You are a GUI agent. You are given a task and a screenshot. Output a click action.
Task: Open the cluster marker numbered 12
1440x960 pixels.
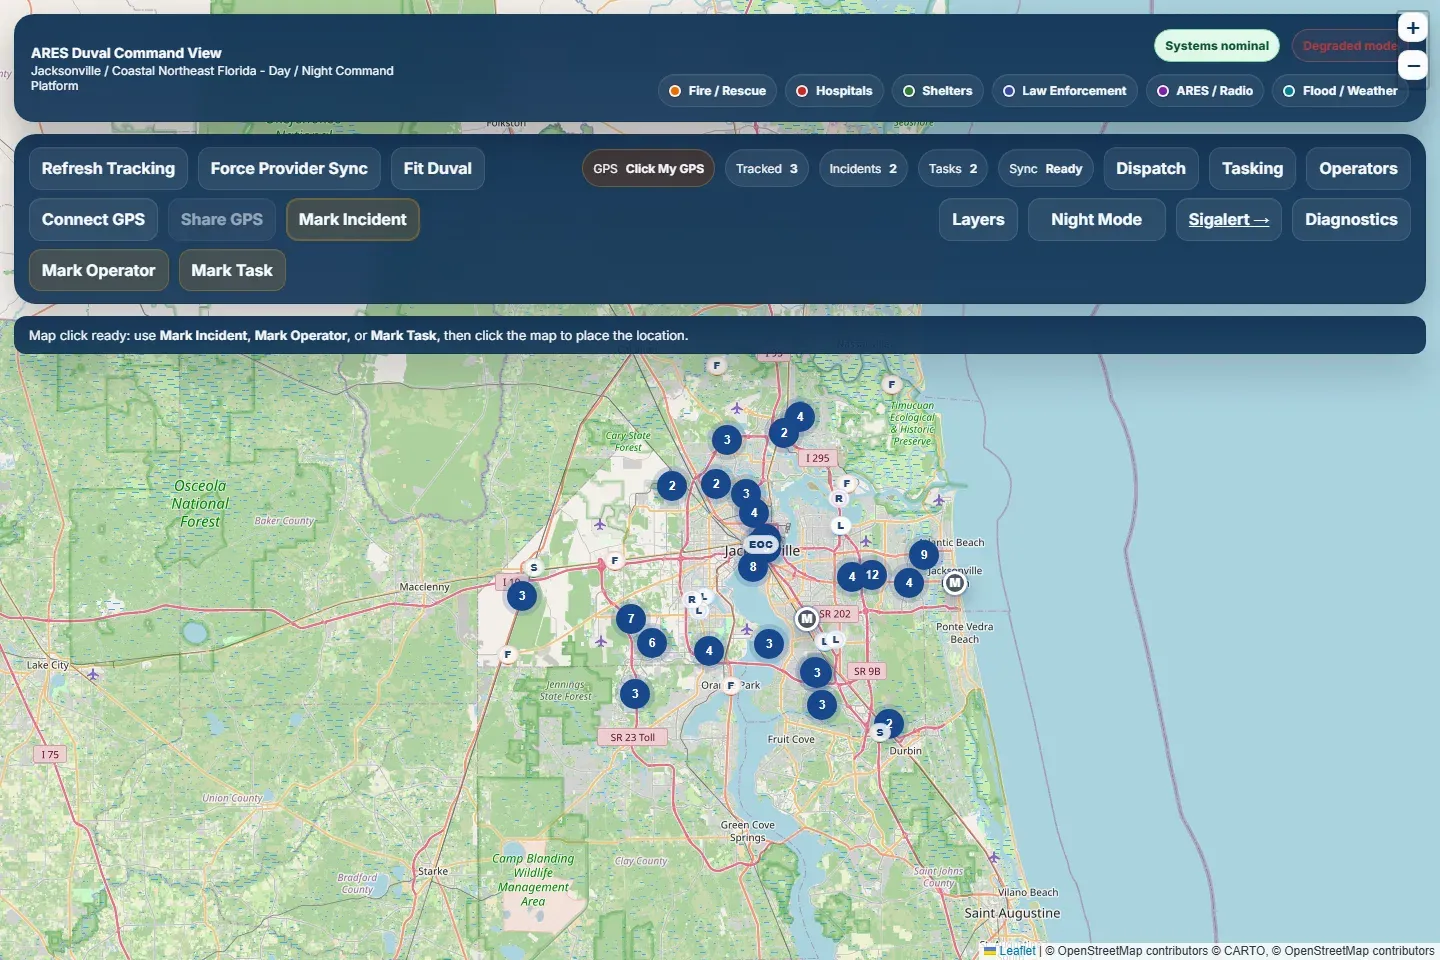pos(872,575)
